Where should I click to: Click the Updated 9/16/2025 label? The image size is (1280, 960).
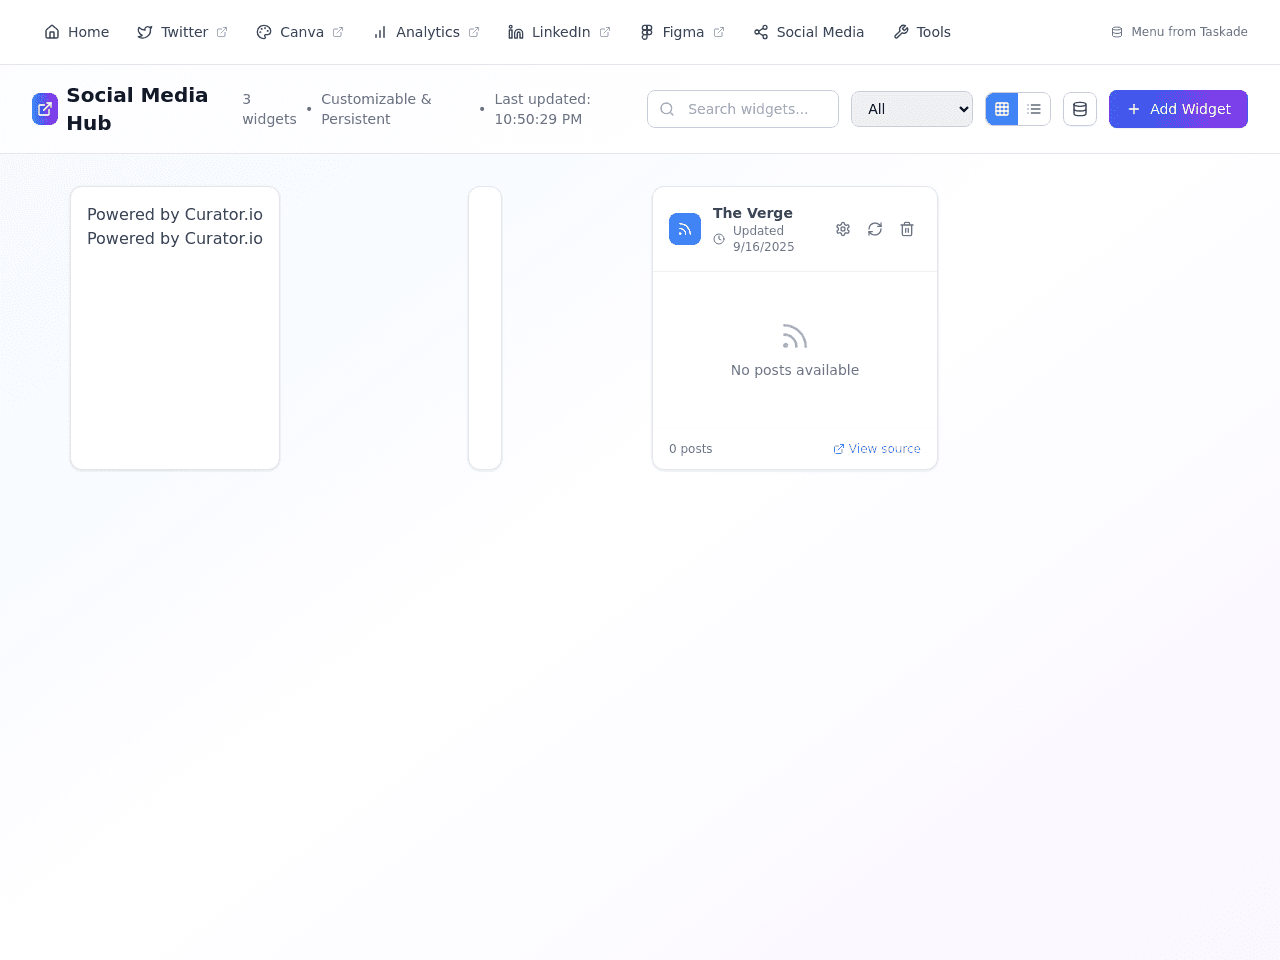point(763,239)
